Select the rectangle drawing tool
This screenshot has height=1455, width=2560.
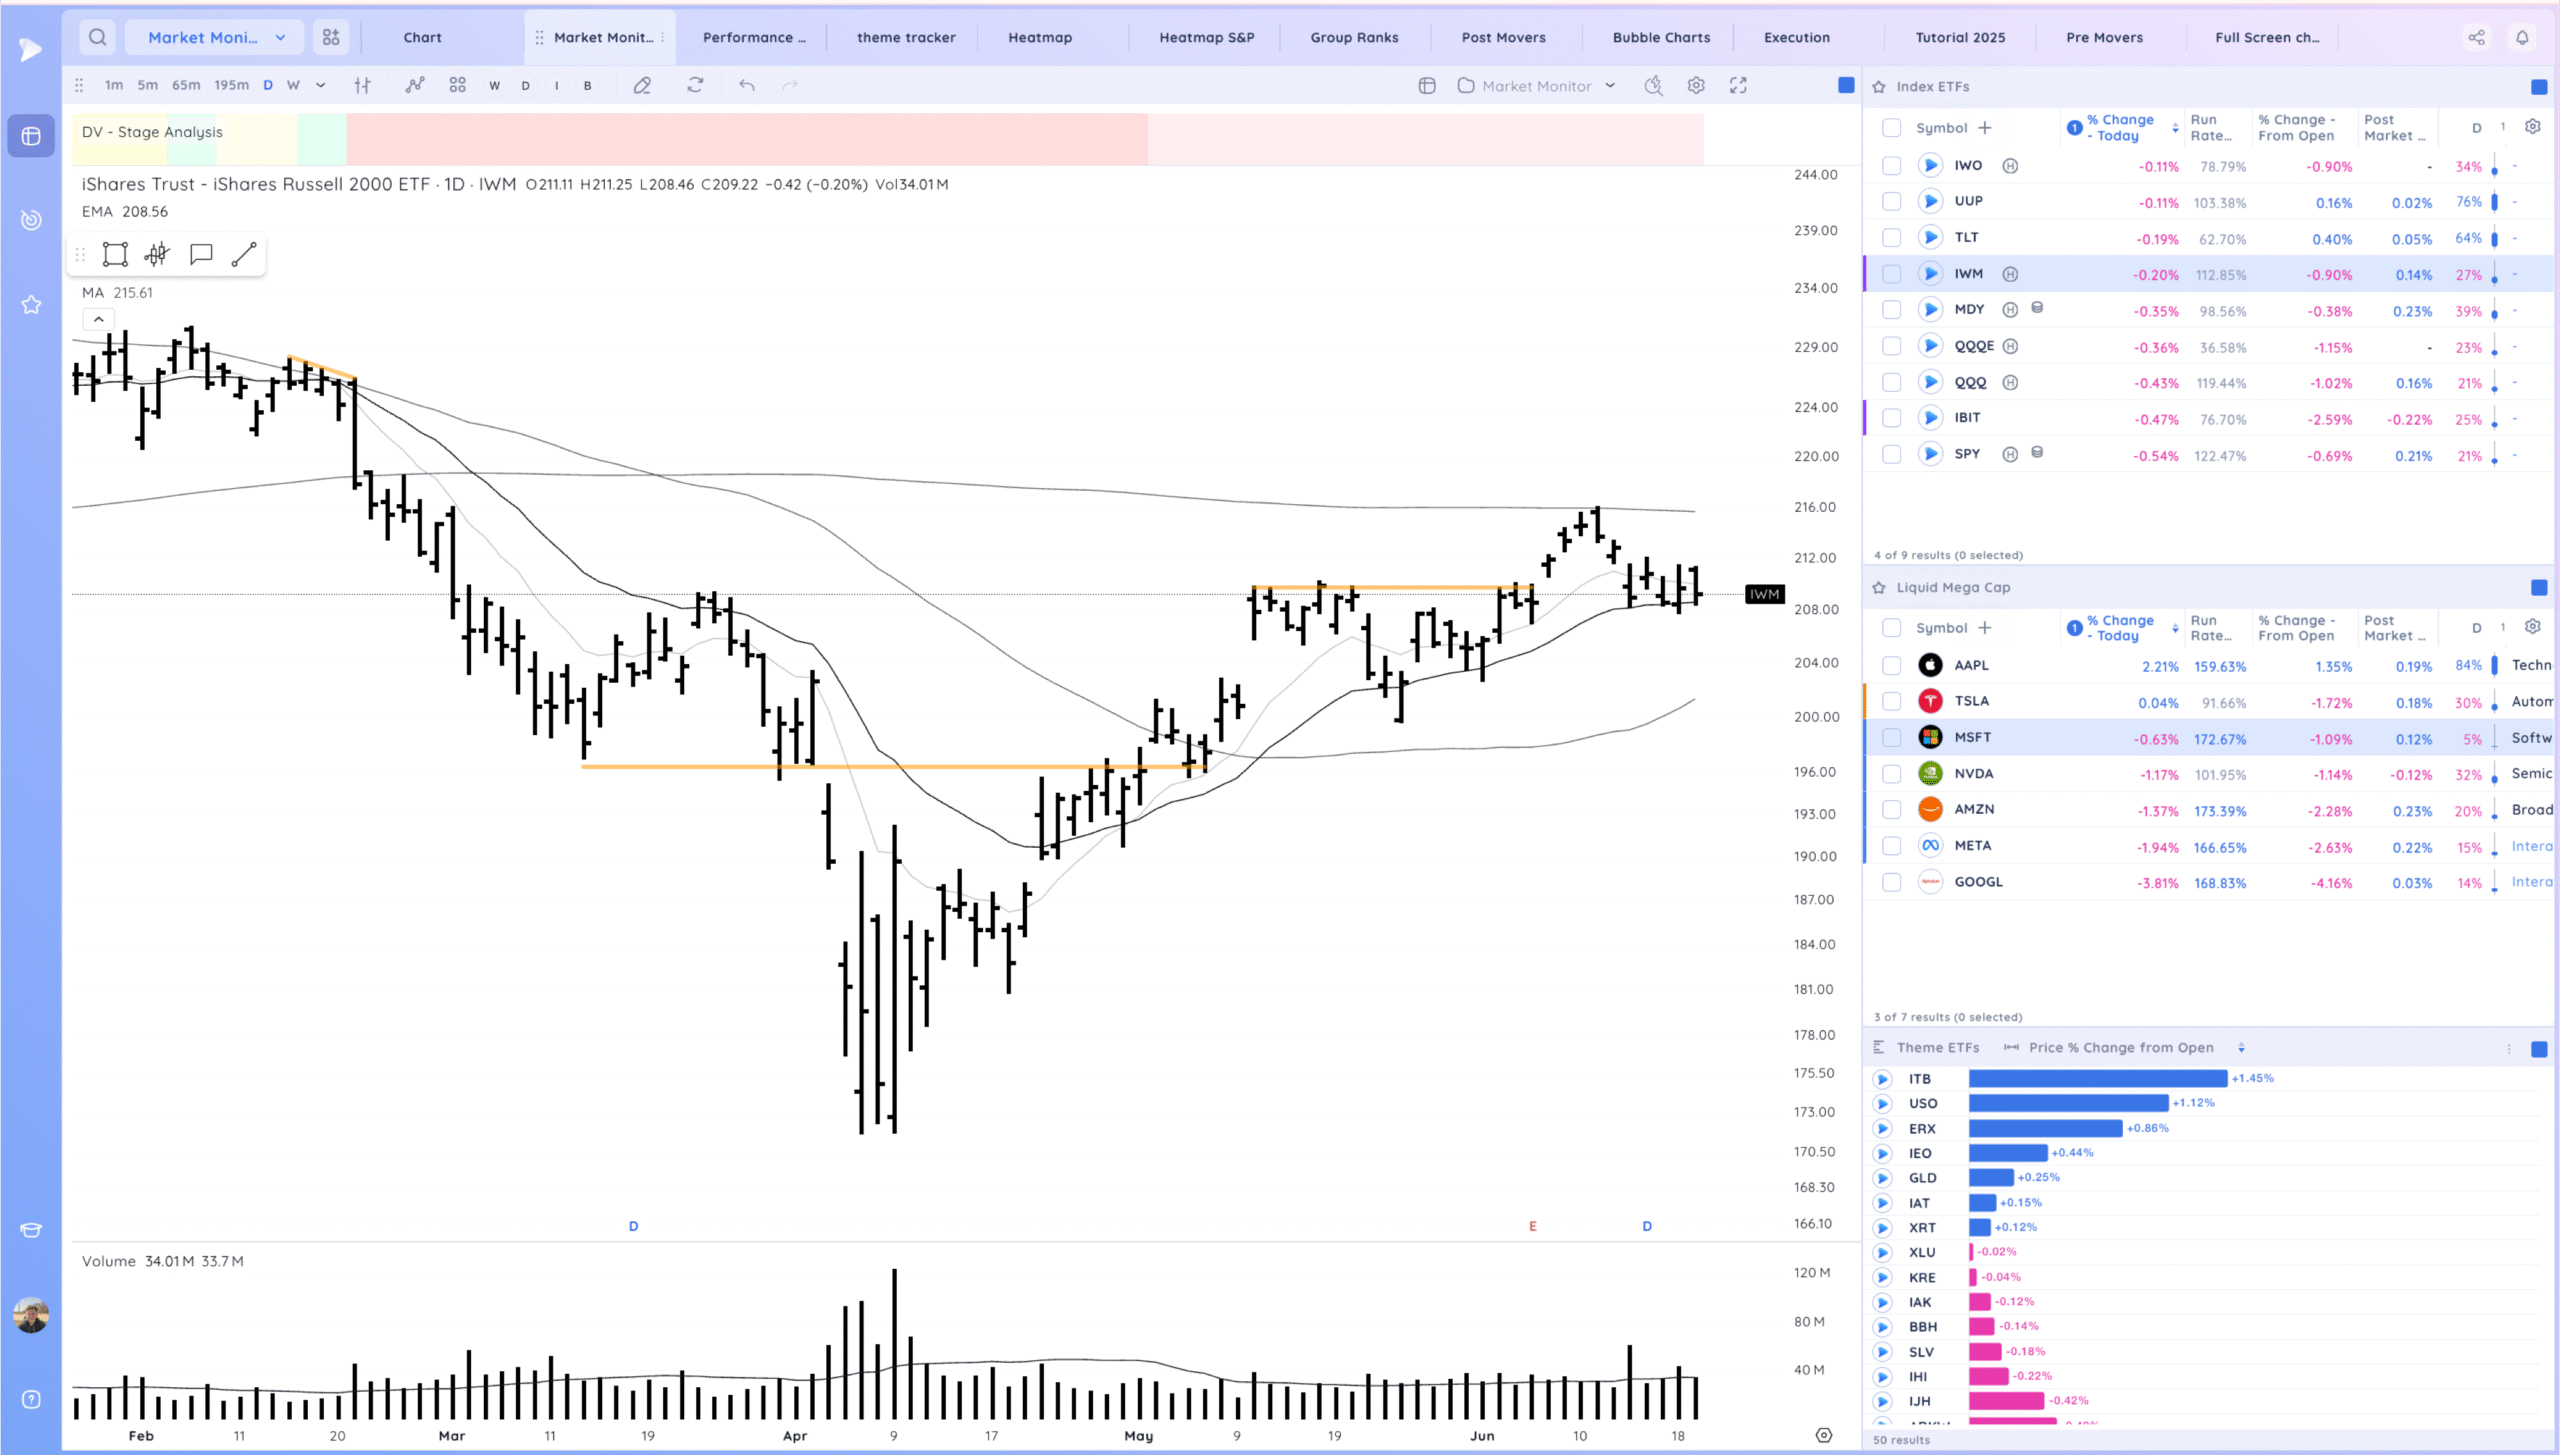(x=115, y=254)
